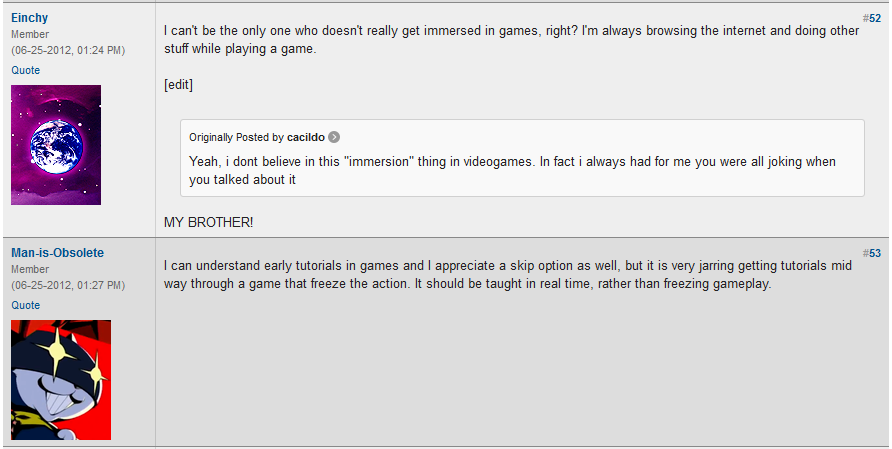Click Man-is-Obsolete's masked character avatar
This screenshot has width=892, height=449.
[61, 380]
